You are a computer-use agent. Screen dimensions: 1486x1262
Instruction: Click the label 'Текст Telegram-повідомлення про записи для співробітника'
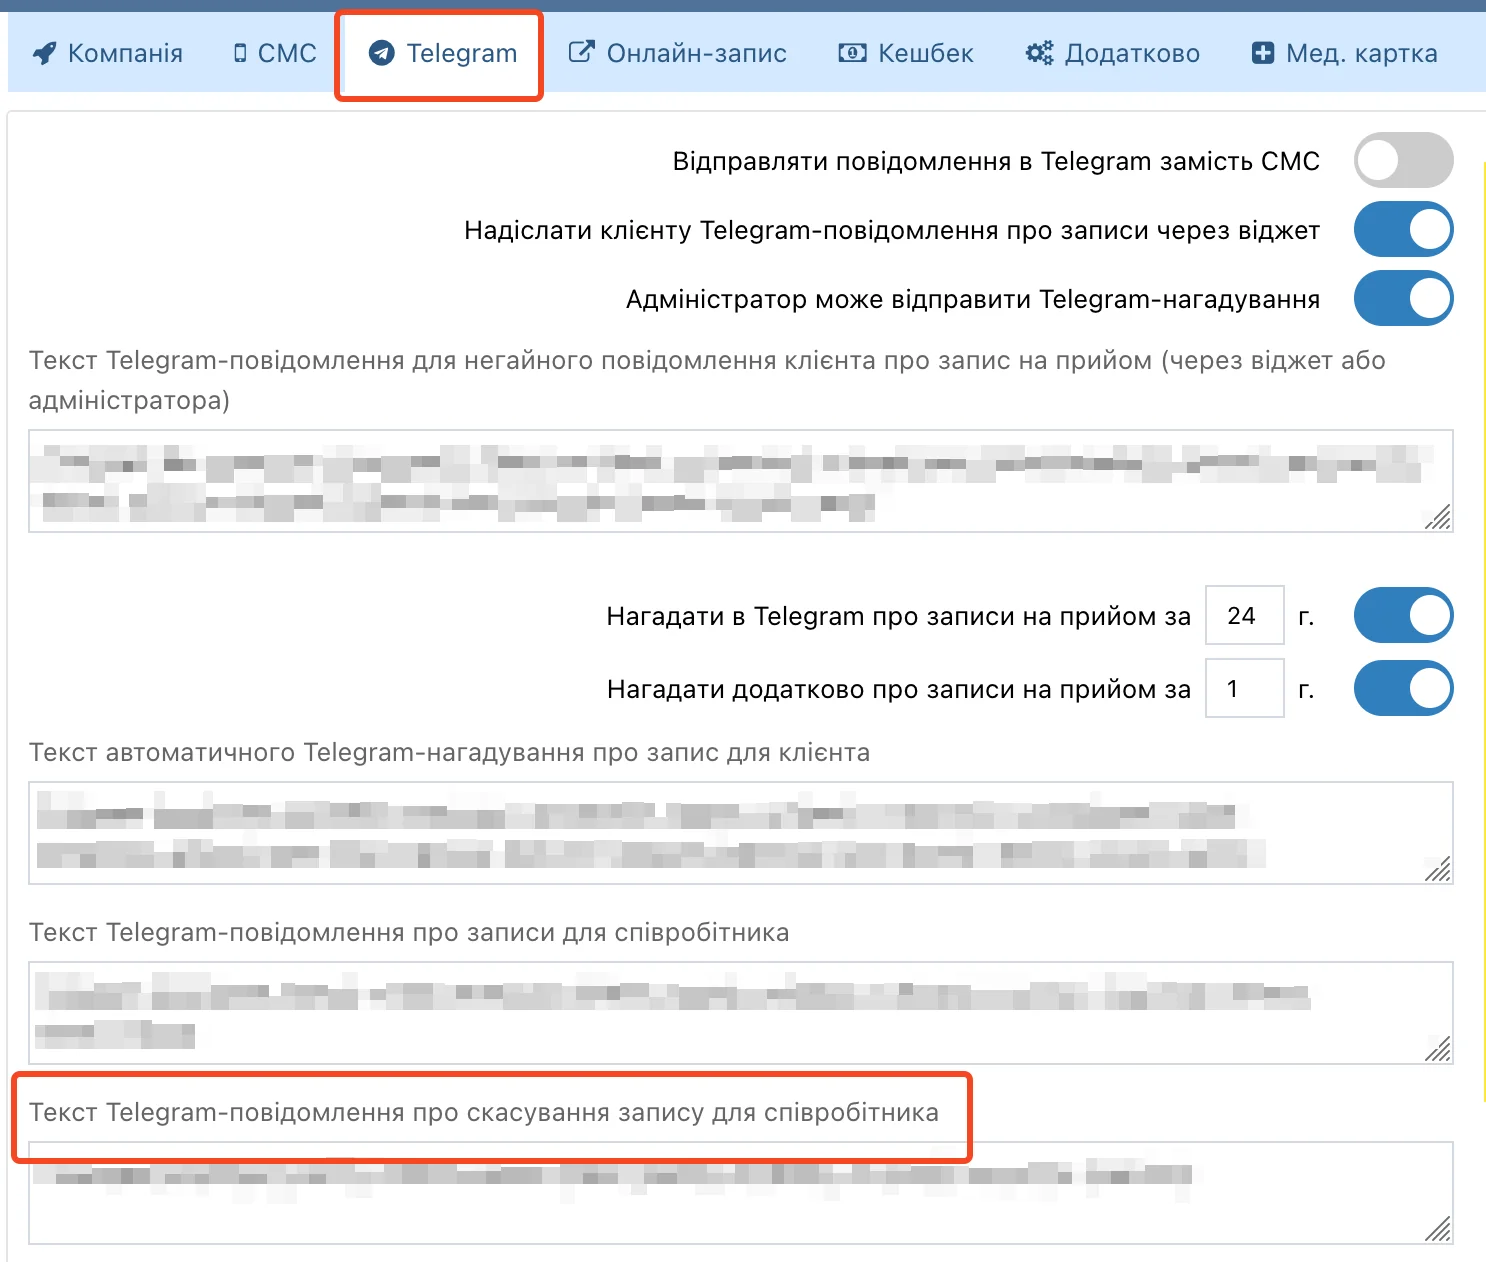(x=409, y=932)
